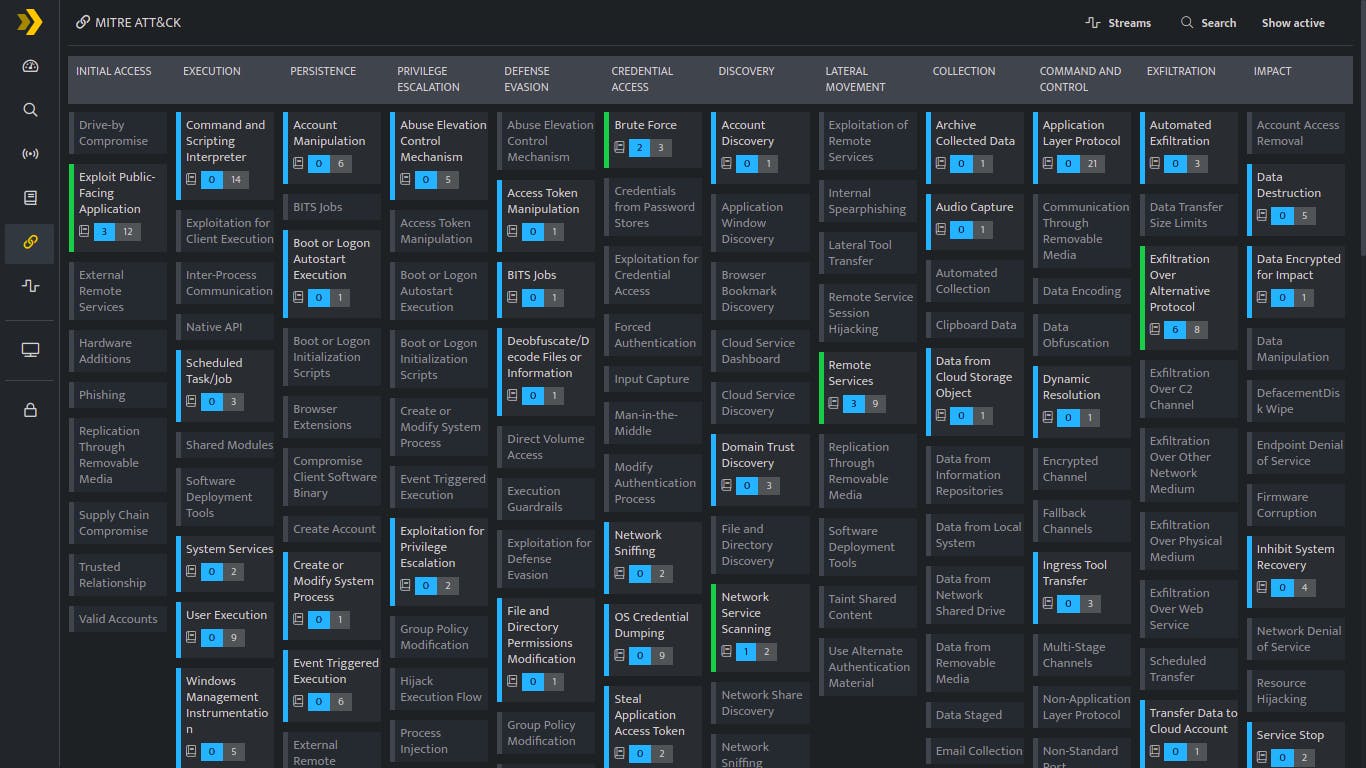Select the Clipboard Data technique
The height and width of the screenshot is (768, 1366).
[x=975, y=325]
